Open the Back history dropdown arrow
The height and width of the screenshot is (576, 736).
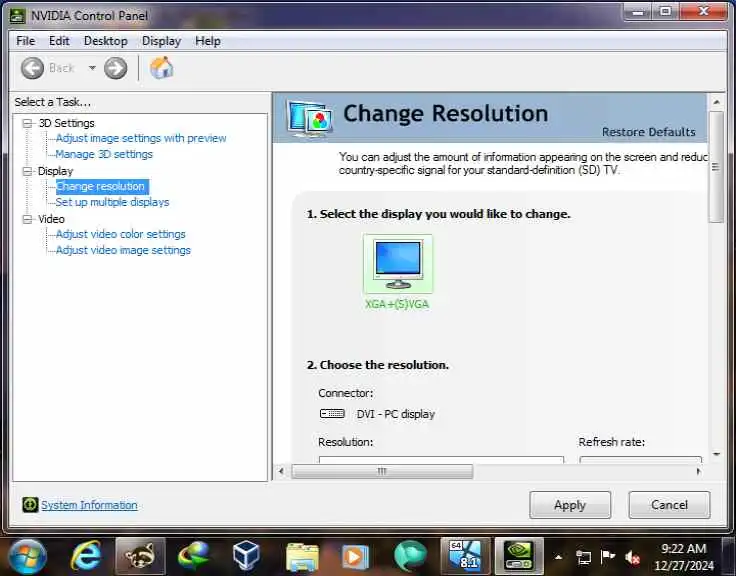click(x=92, y=68)
